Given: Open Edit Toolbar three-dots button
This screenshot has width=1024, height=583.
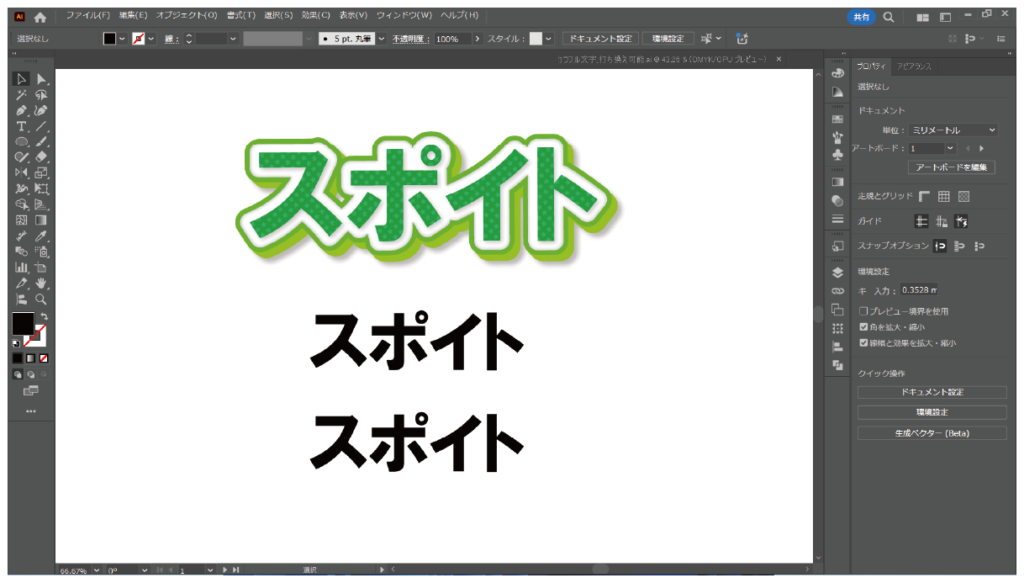Looking at the screenshot, I should 31,411.
